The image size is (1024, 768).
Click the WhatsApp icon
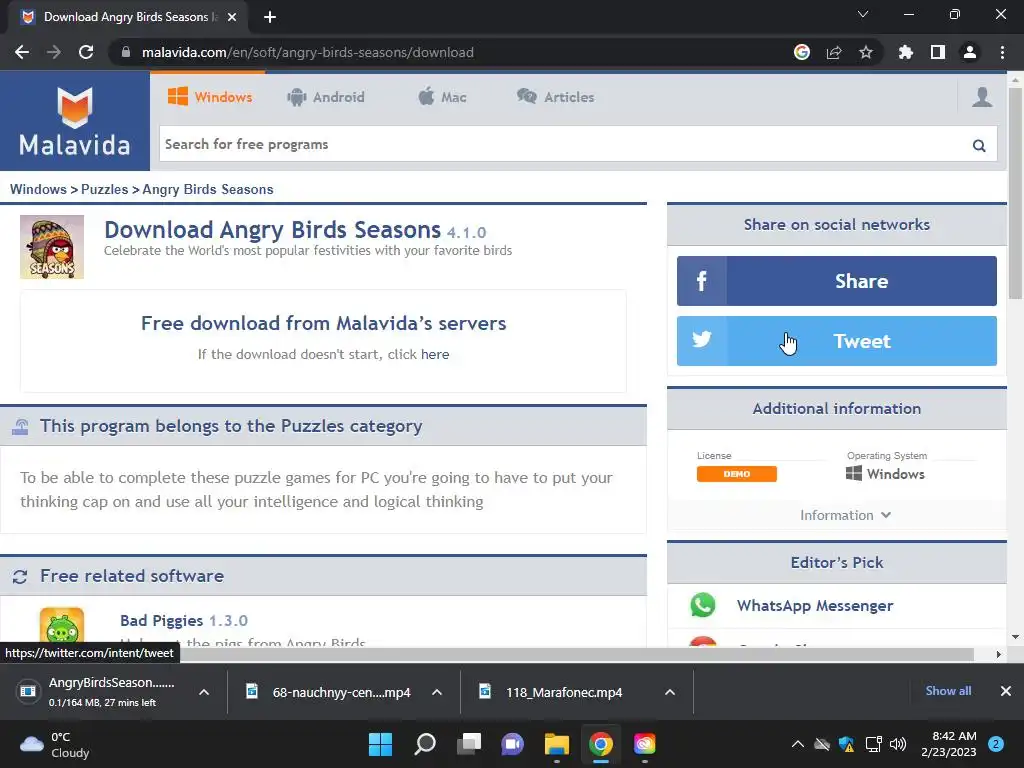coord(703,605)
